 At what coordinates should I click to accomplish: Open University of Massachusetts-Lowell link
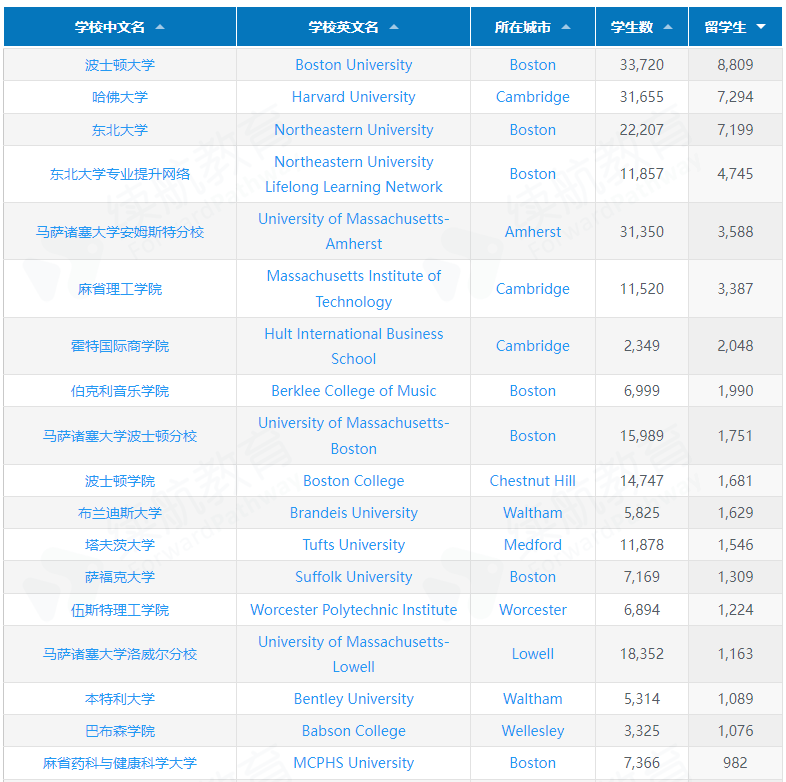(x=353, y=654)
